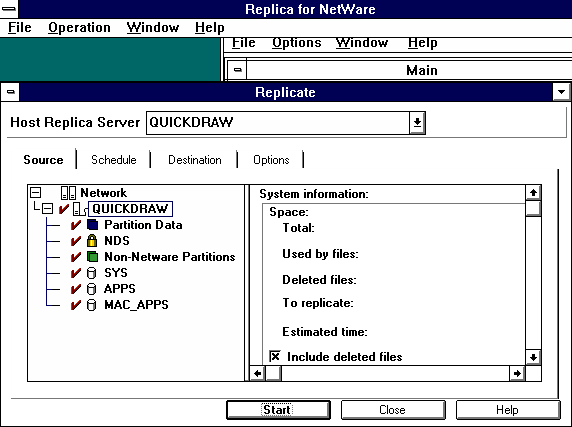Viewport: 572px width, 427px height.
Task: Open the Host Replica Server dropdown arrow
Action: point(417,123)
